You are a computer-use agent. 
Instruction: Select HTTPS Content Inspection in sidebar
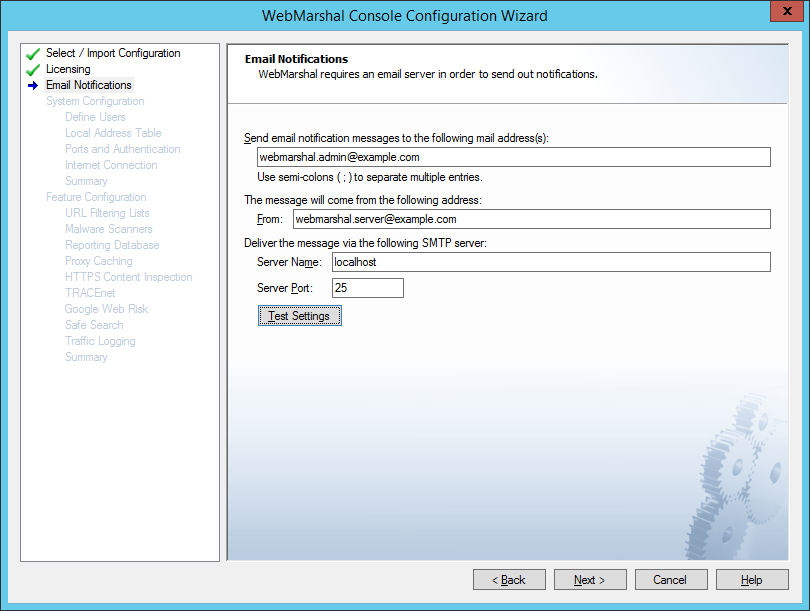[128, 277]
